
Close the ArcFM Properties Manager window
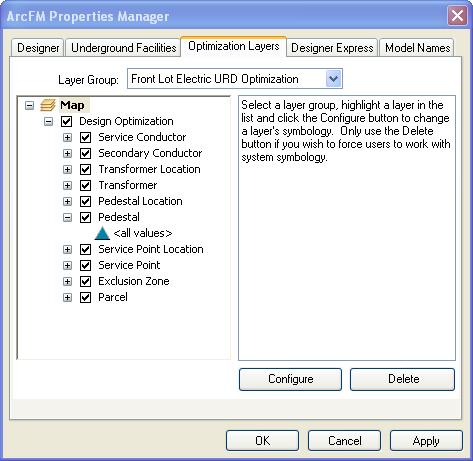457,16
